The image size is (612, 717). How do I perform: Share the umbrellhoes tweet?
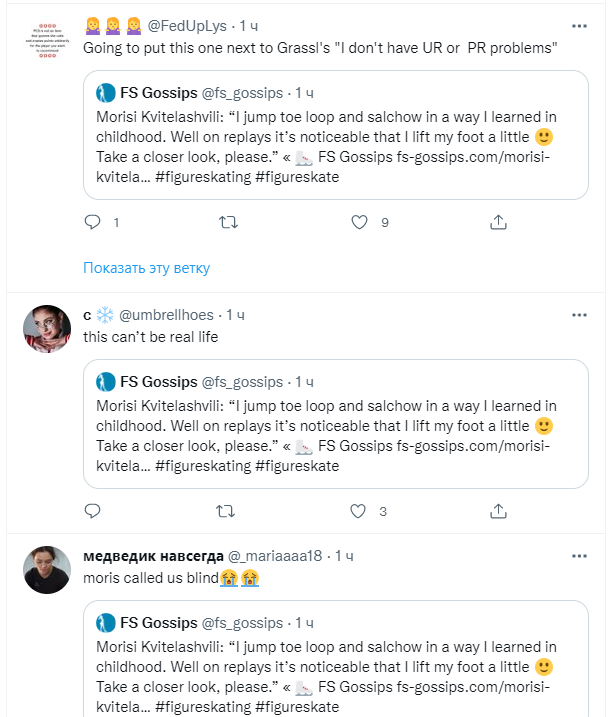click(x=493, y=511)
